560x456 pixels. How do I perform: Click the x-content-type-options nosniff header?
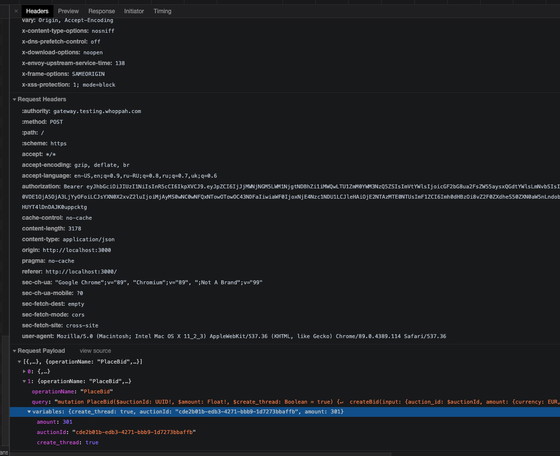pyautogui.click(x=68, y=31)
